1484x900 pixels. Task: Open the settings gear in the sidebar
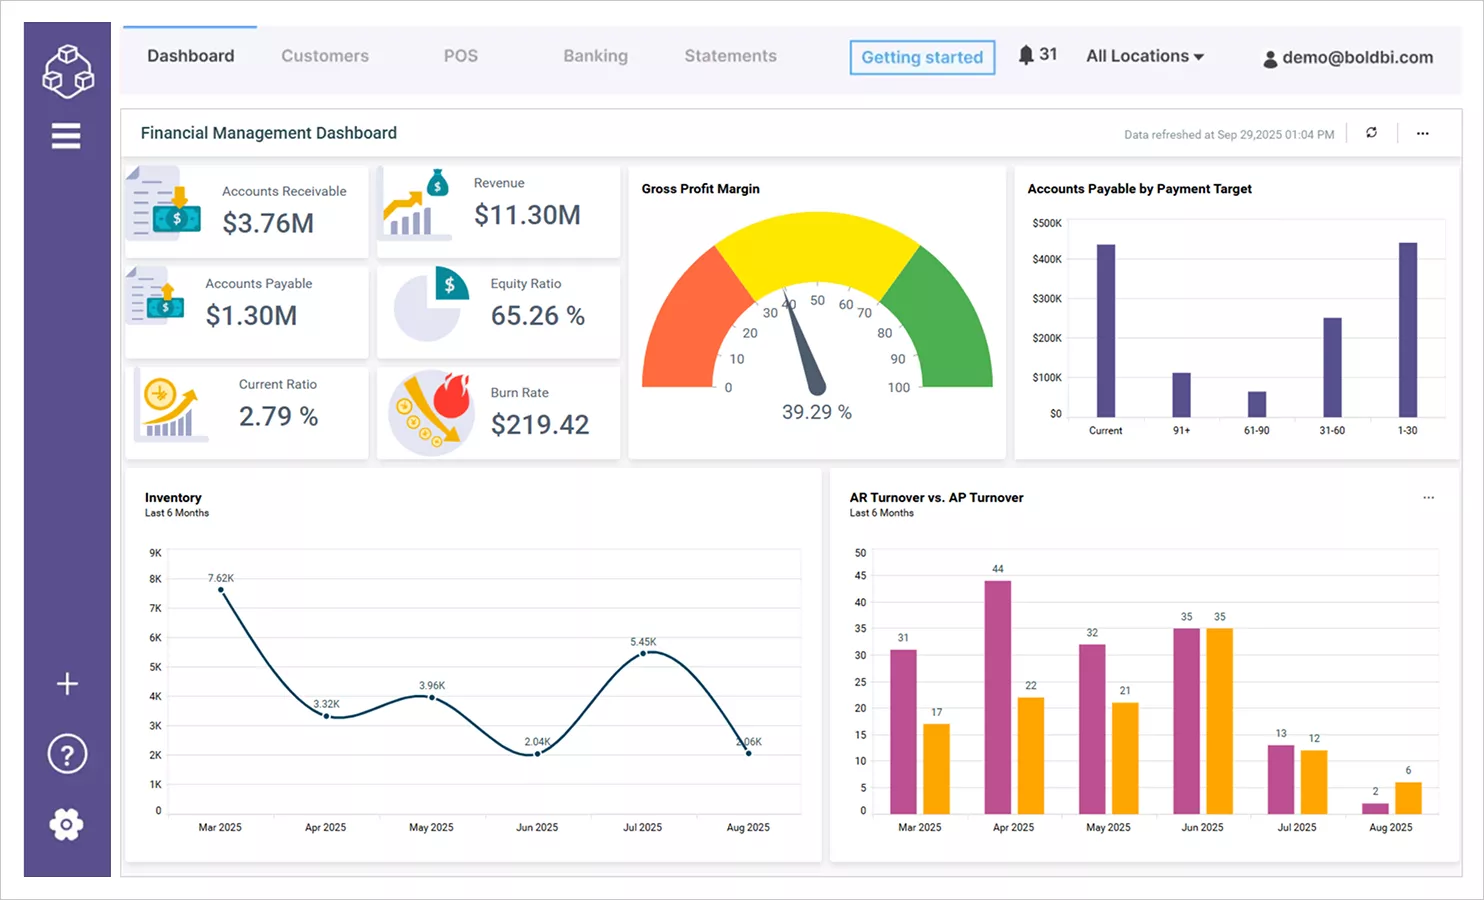coord(66,824)
